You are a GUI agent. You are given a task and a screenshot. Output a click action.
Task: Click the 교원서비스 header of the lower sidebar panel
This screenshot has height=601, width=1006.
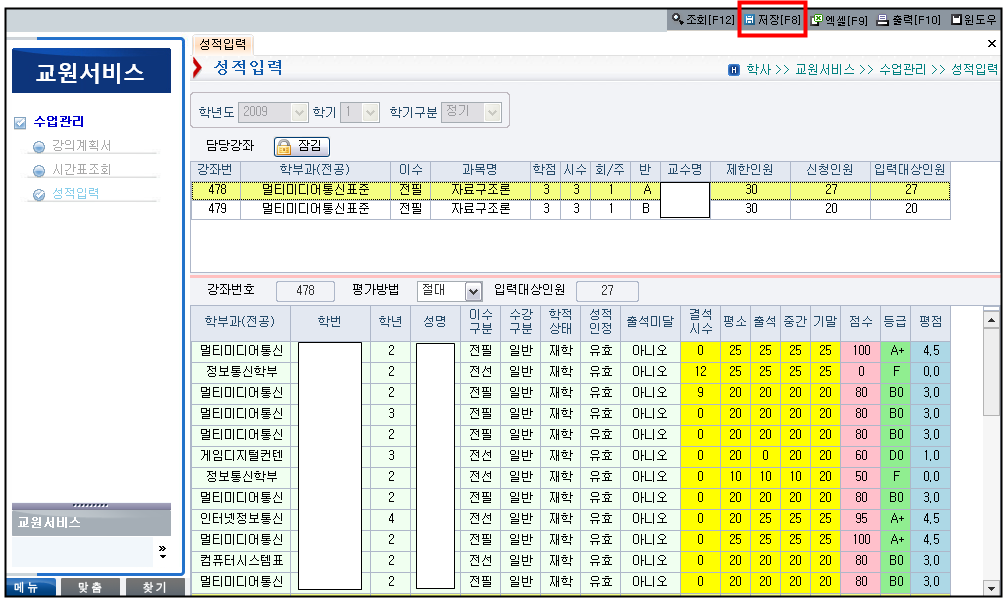[x=91, y=522]
